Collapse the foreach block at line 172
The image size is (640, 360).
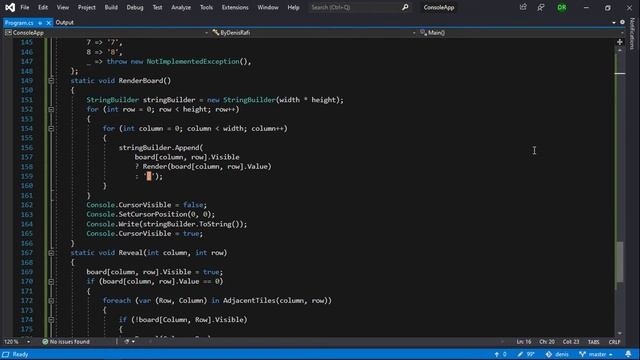click(x=51, y=301)
